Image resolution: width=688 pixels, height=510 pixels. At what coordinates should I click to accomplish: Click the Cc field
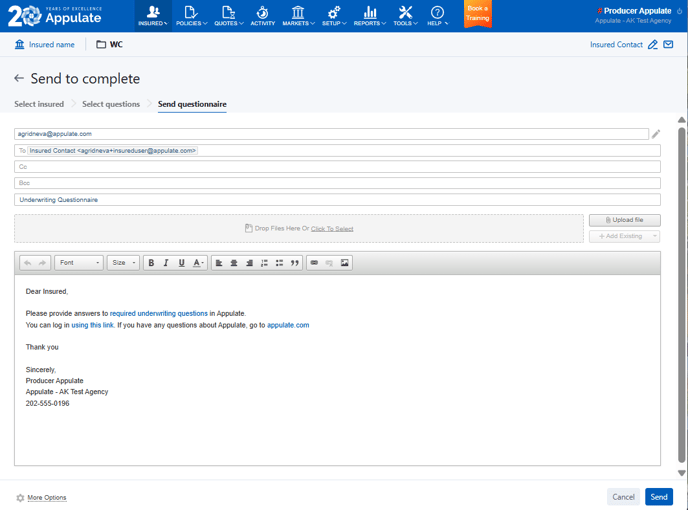pos(337,167)
